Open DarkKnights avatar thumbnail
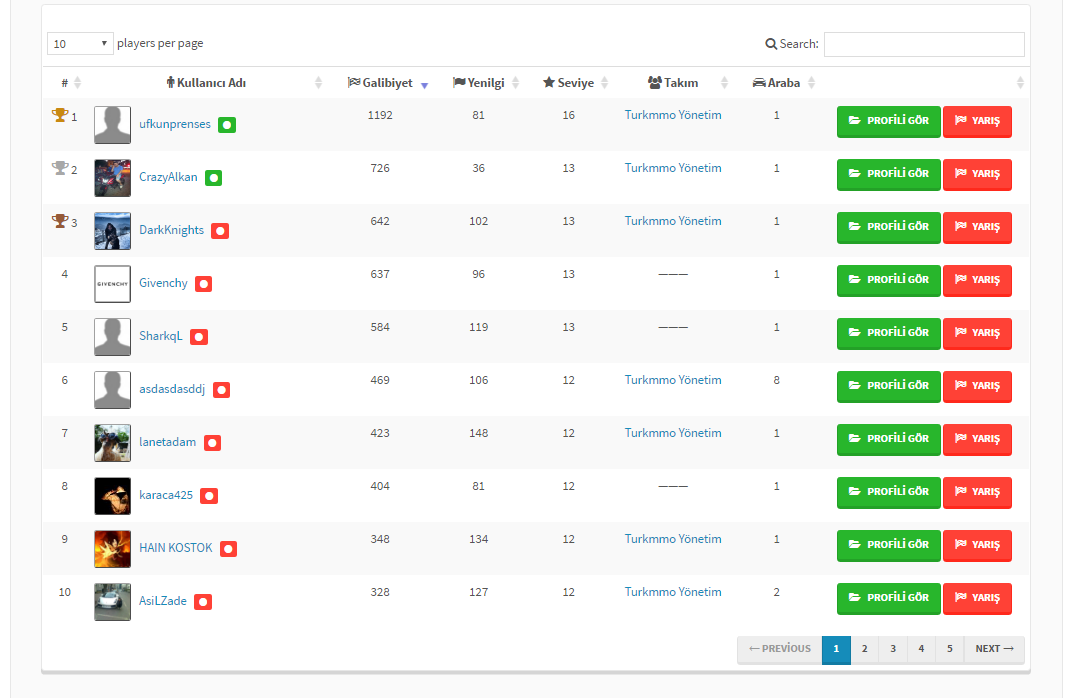The height and width of the screenshot is (698, 1079). 112,231
